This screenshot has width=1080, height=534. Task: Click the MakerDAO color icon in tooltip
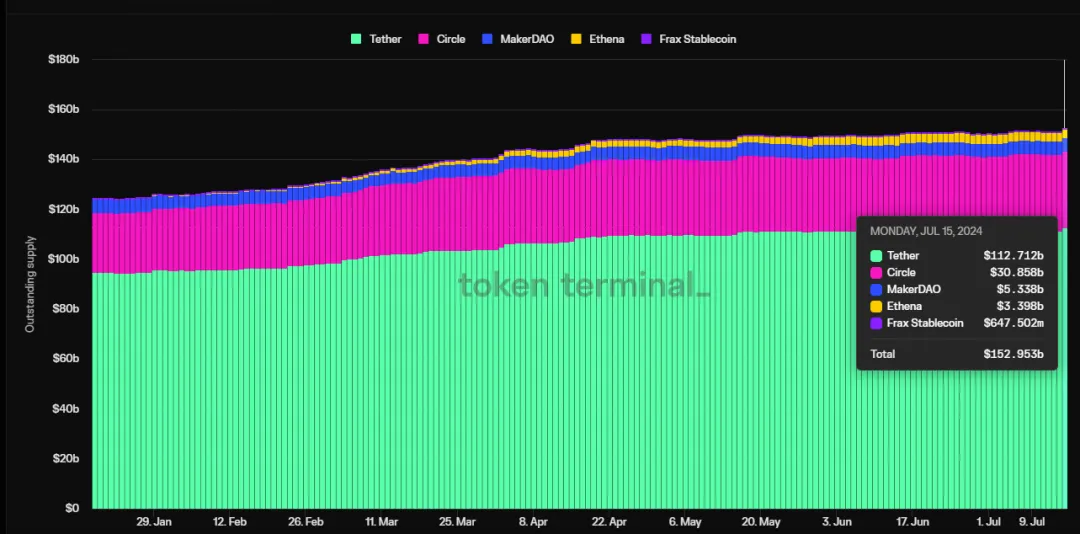click(877, 289)
